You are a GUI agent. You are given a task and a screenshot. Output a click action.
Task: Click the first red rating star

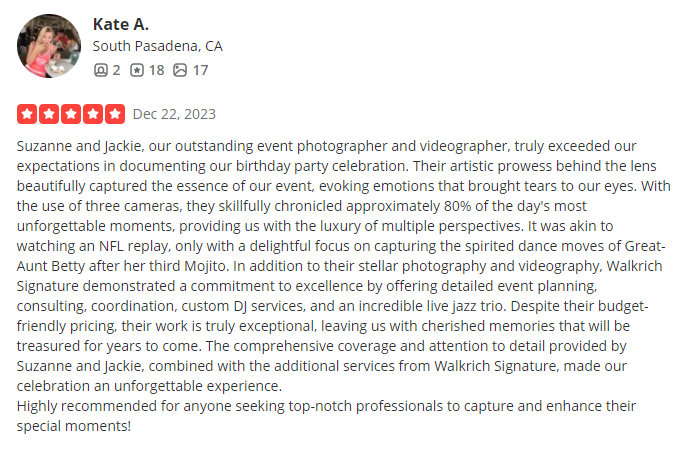[27, 114]
